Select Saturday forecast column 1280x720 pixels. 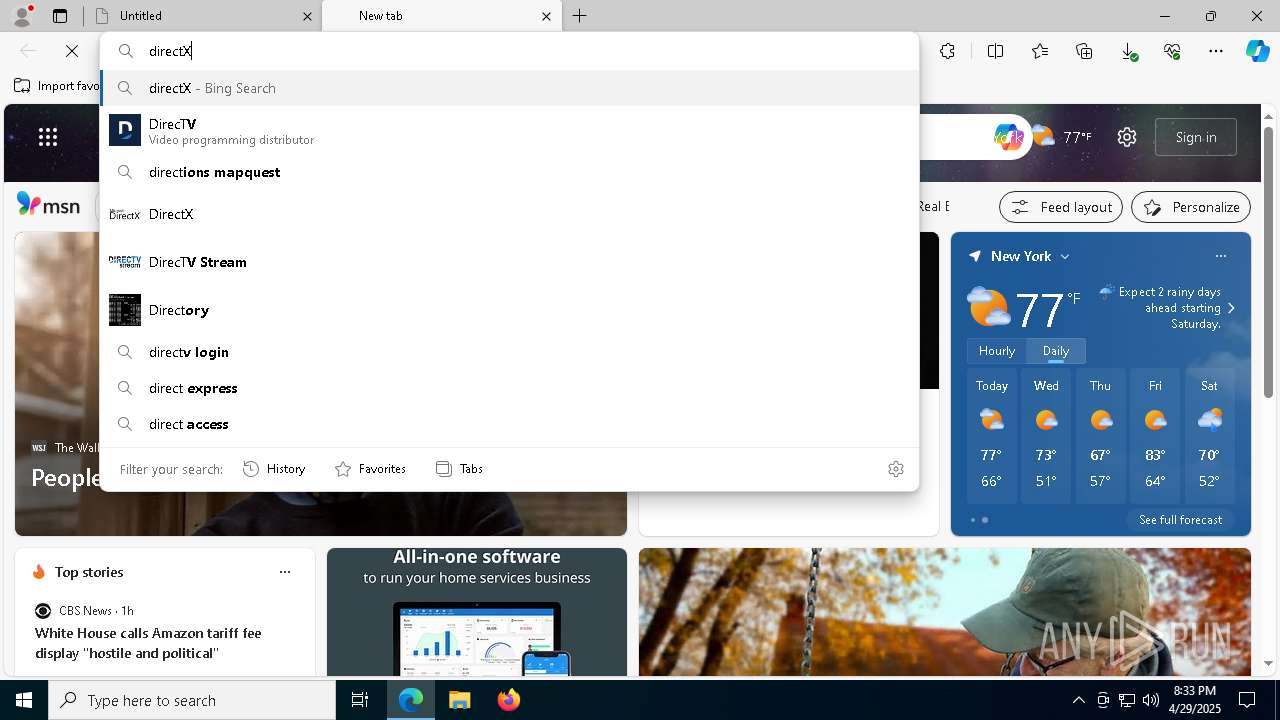[1209, 437]
